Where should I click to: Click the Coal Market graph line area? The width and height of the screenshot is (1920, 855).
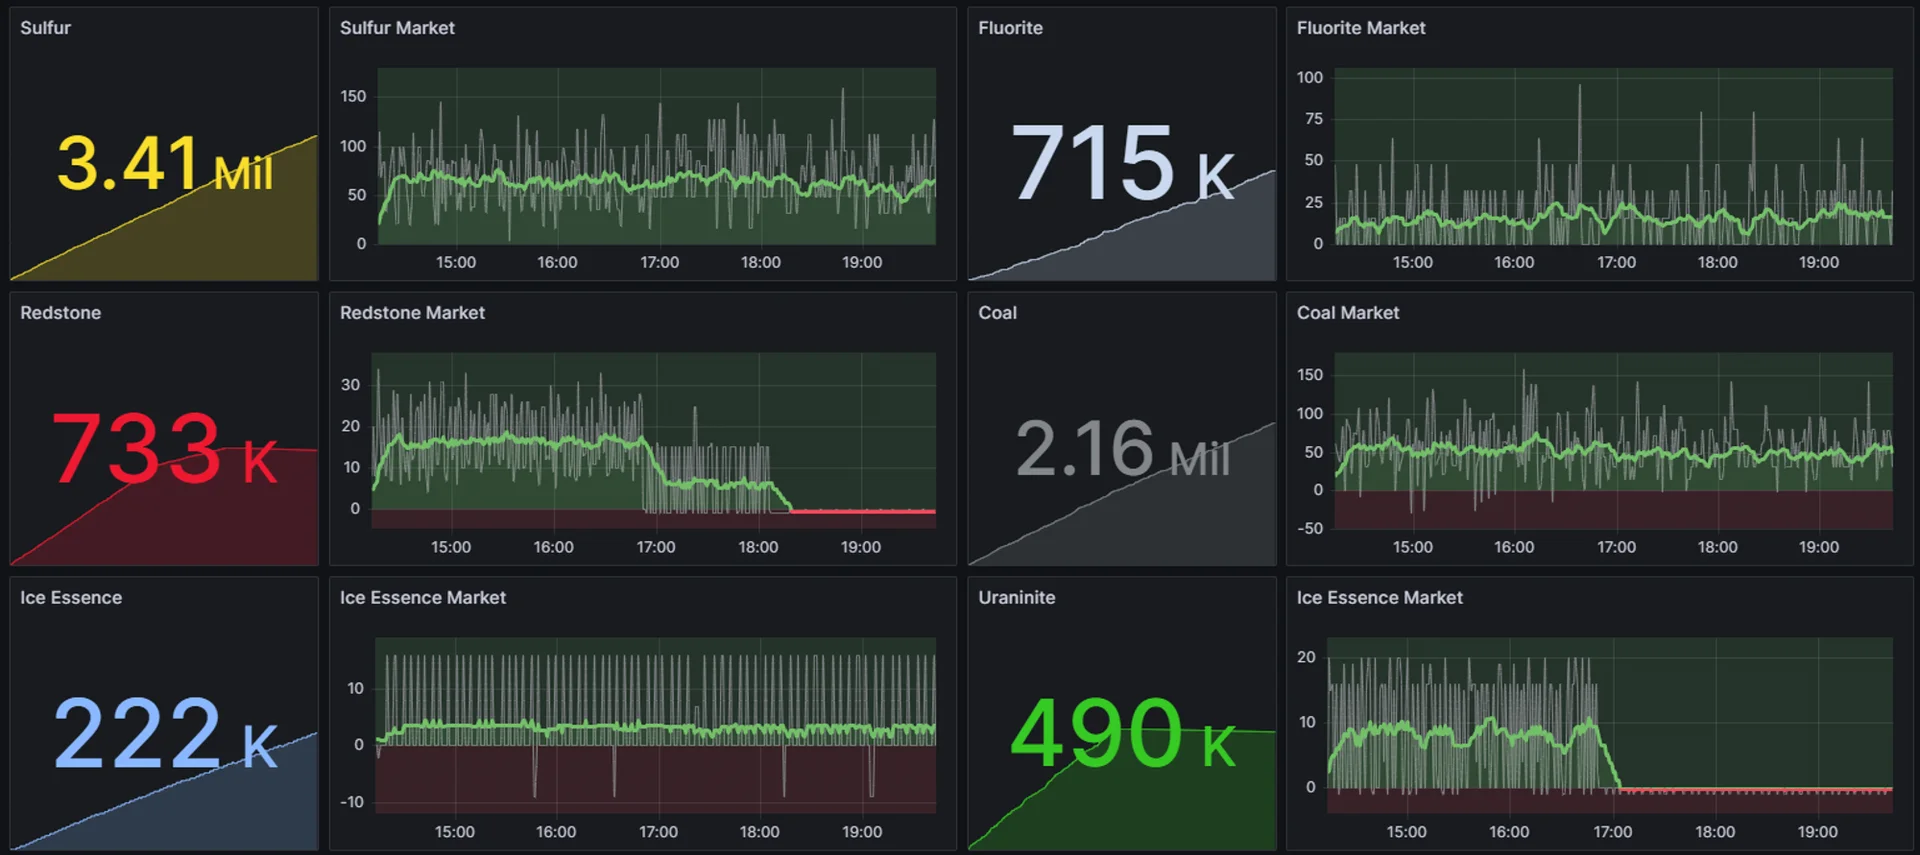(x=1613, y=441)
